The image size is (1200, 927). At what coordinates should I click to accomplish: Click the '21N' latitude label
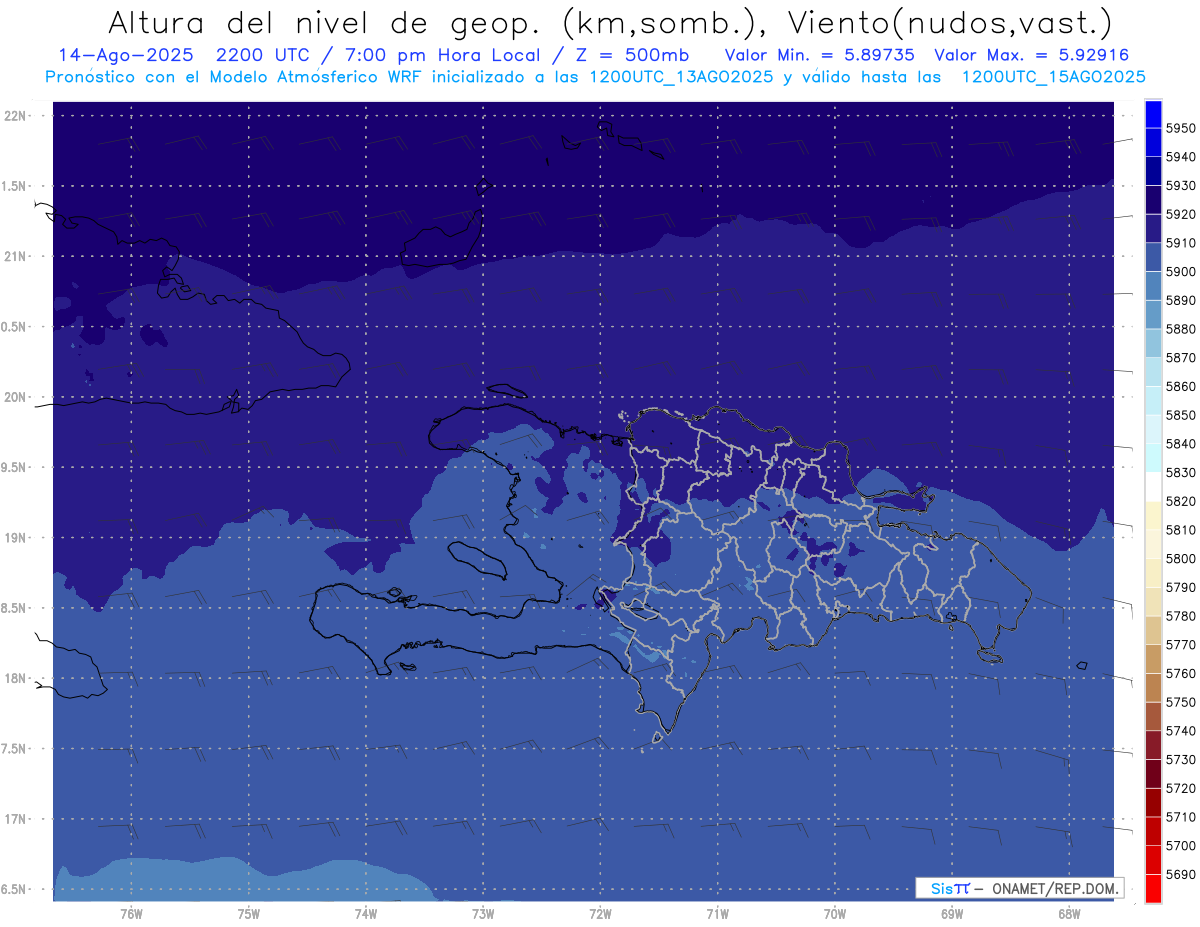[x=16, y=256]
